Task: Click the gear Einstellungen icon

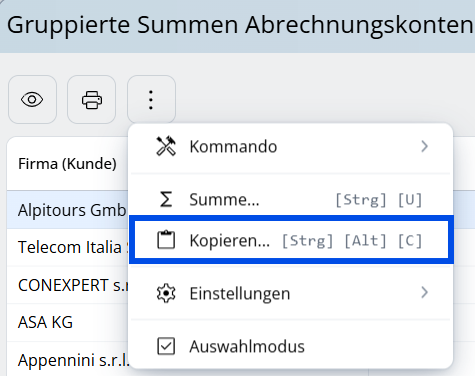Action: point(166,293)
